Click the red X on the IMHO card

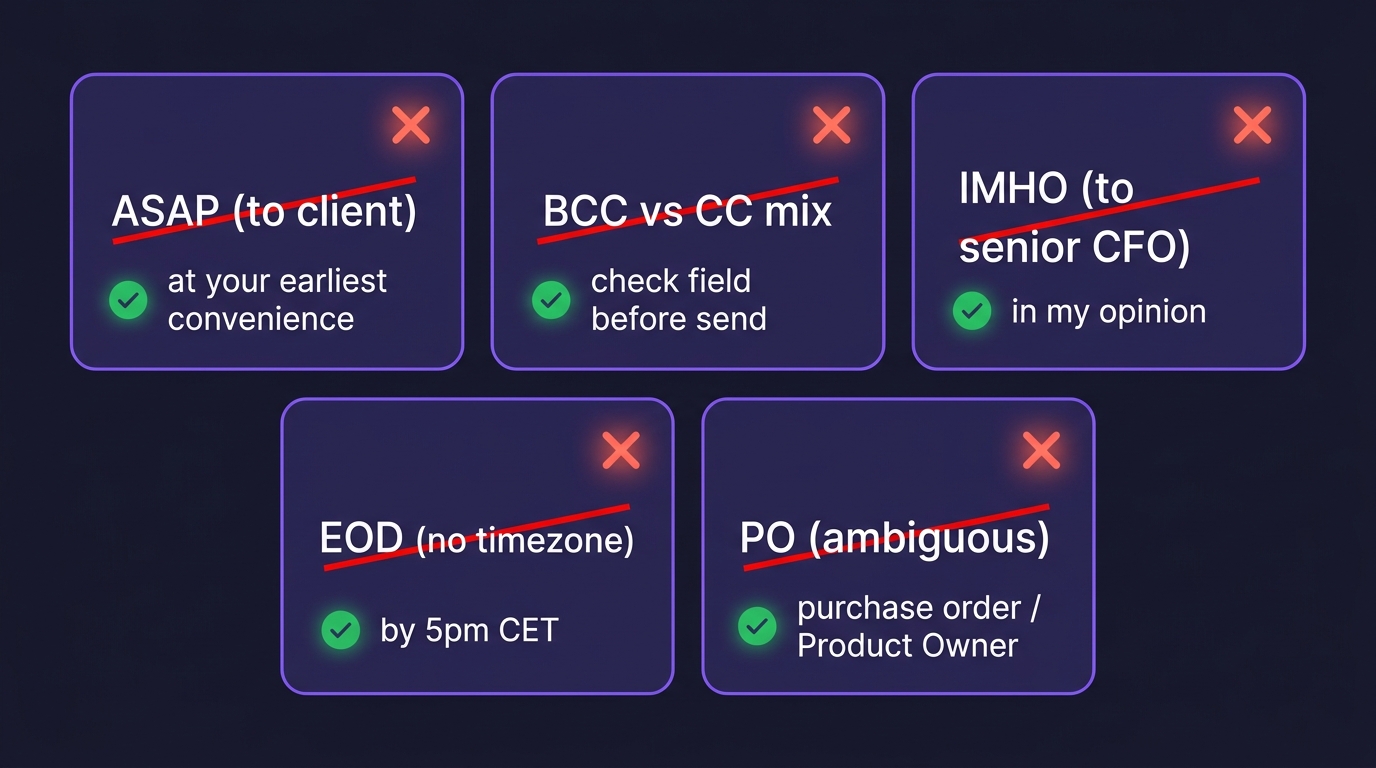pos(1253,126)
